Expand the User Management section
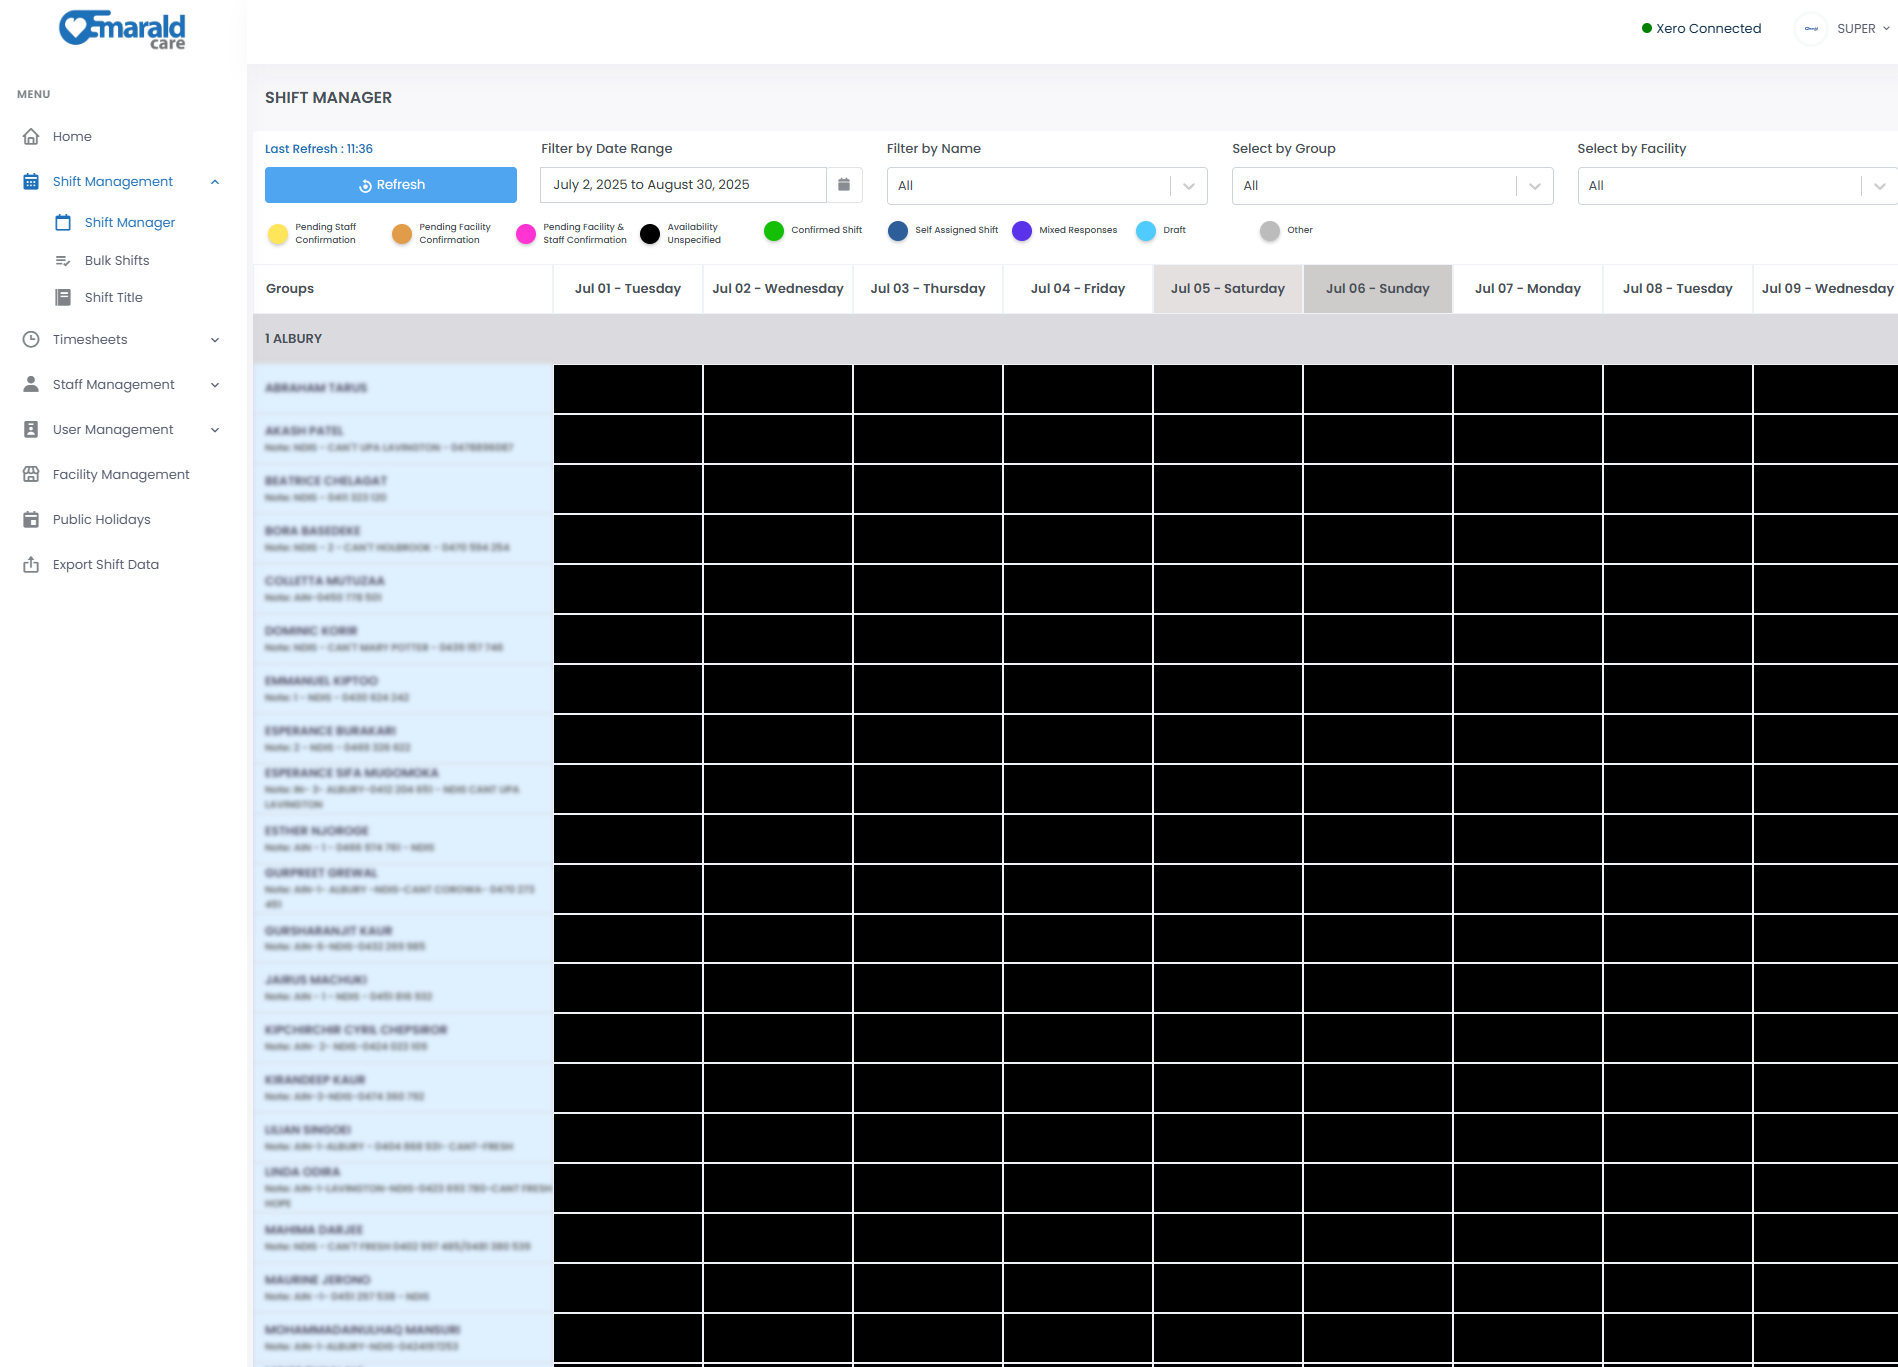Screen dimensions: 1898x1367 tap(215, 430)
